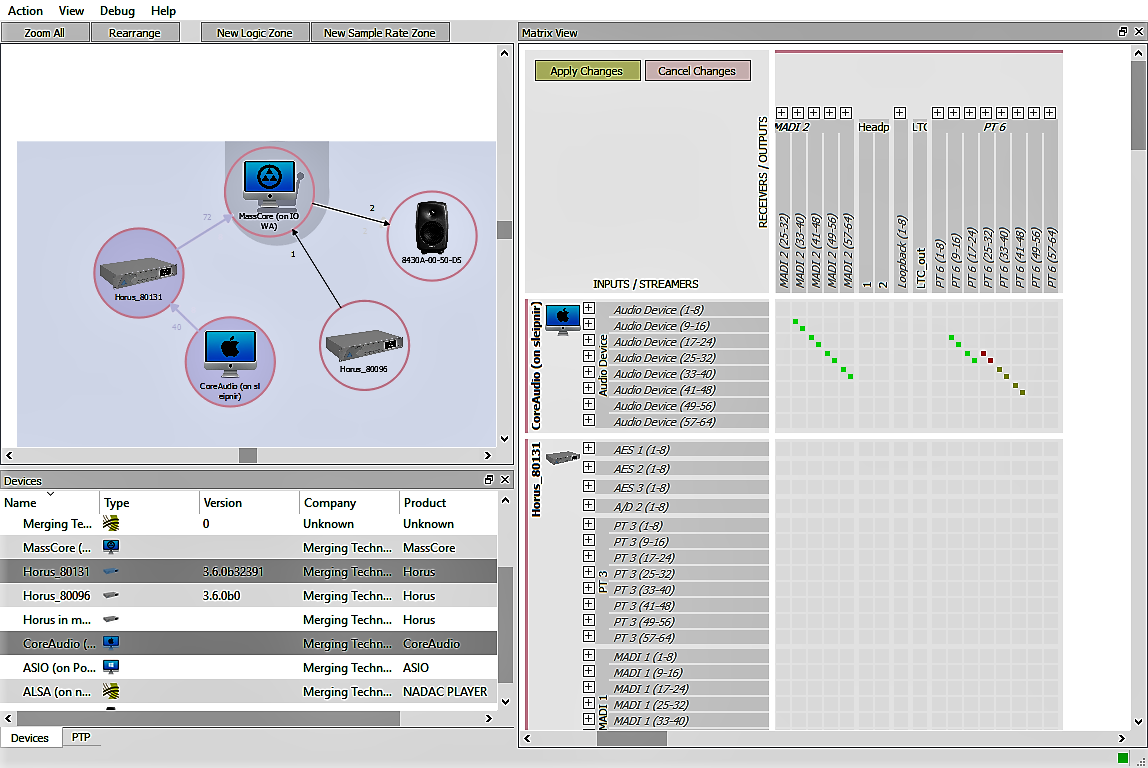
Task: Select the MassCore node in the network view
Action: (269, 192)
